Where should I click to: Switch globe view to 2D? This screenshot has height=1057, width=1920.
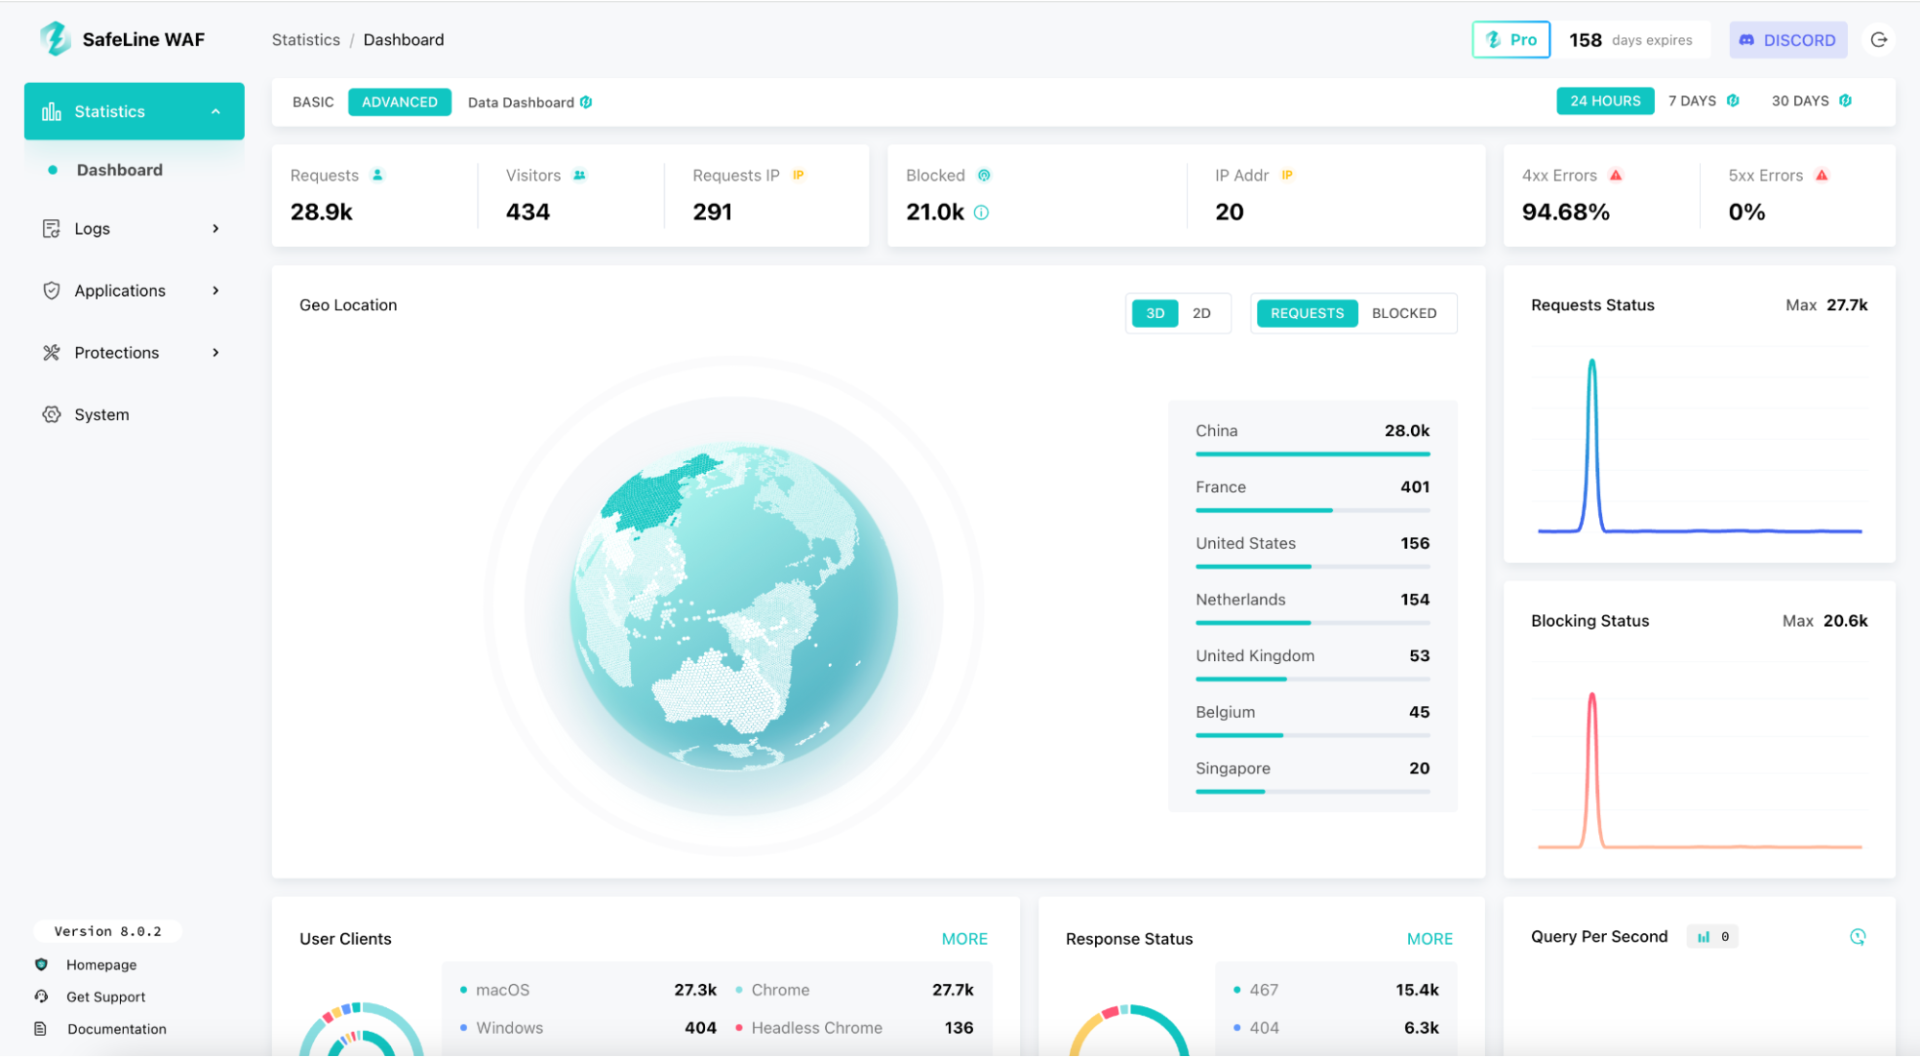pos(1201,313)
